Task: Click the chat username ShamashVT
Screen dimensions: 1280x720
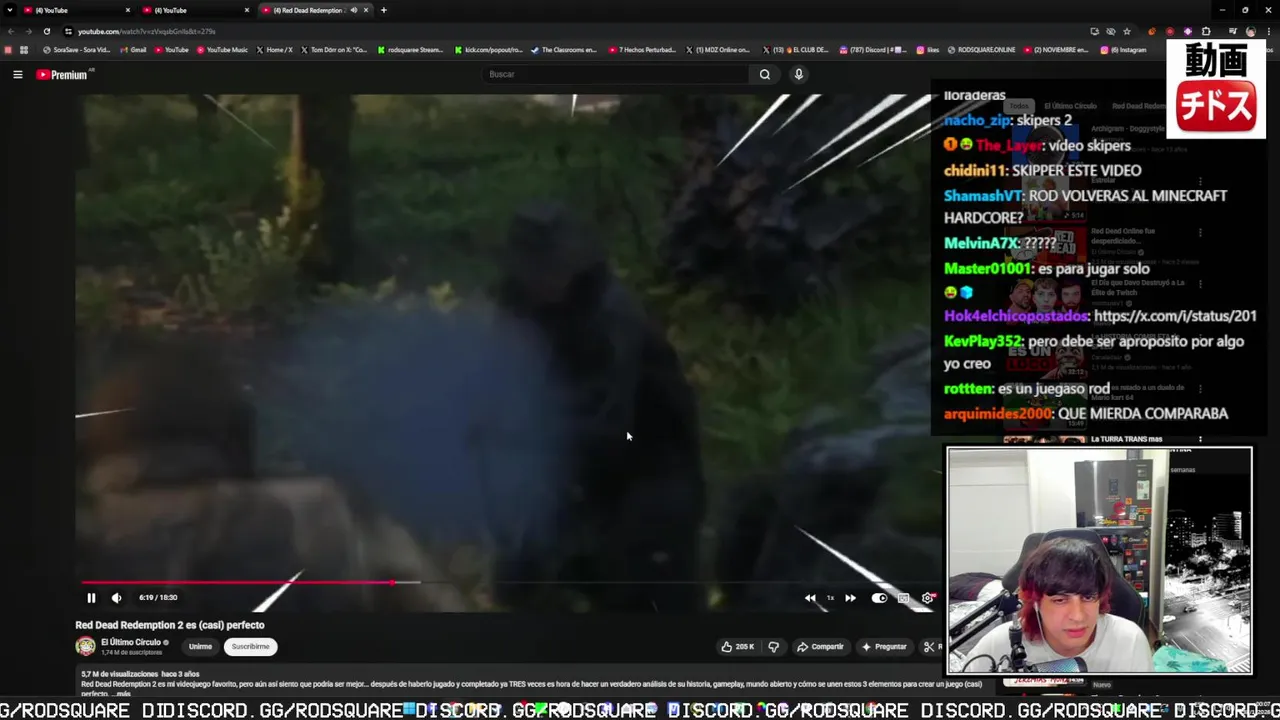Action: coord(984,196)
